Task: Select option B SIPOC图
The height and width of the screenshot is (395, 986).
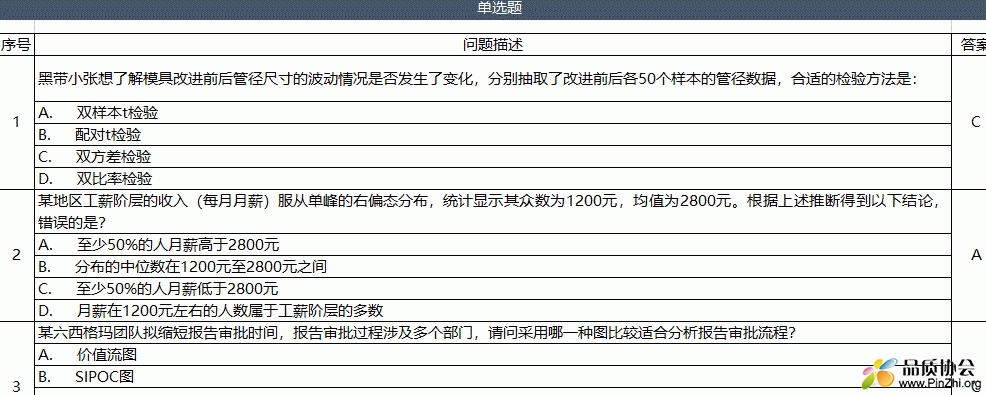Action: [493, 377]
